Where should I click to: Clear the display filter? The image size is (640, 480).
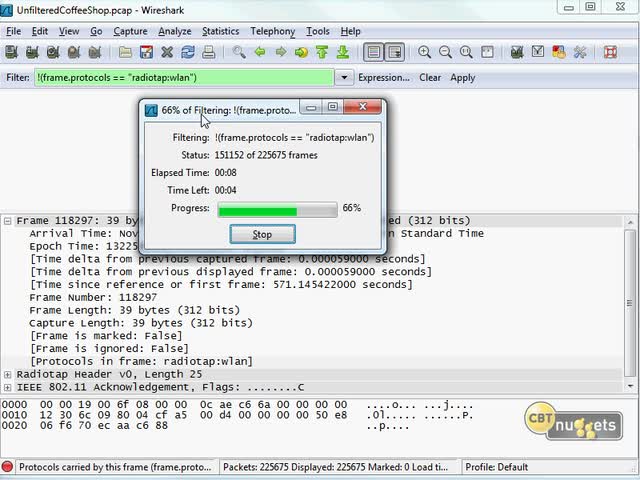coord(430,78)
